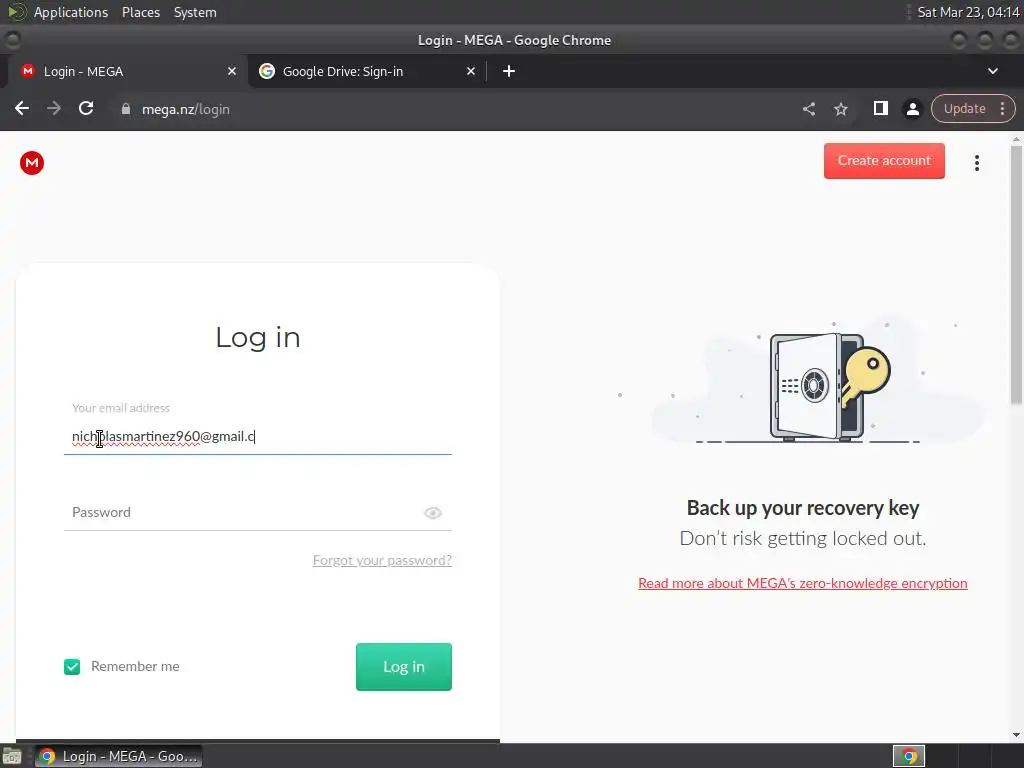Toggle password visibility eye icon
The height and width of the screenshot is (768, 1024).
[433, 513]
